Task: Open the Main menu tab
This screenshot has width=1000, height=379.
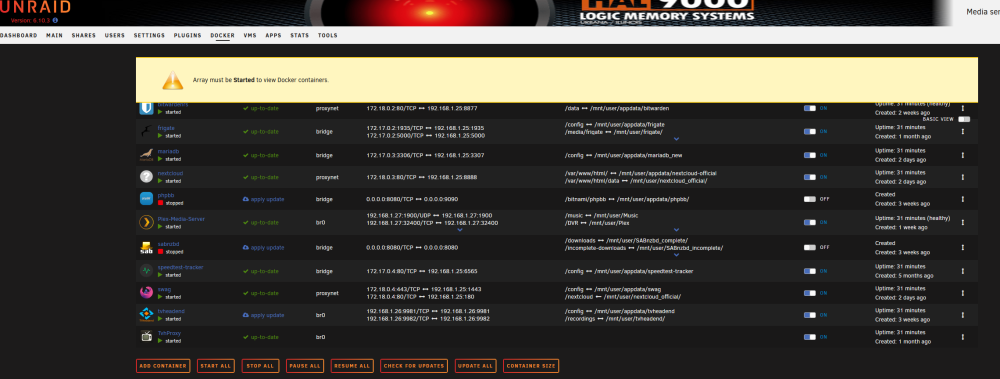Action: (54, 35)
